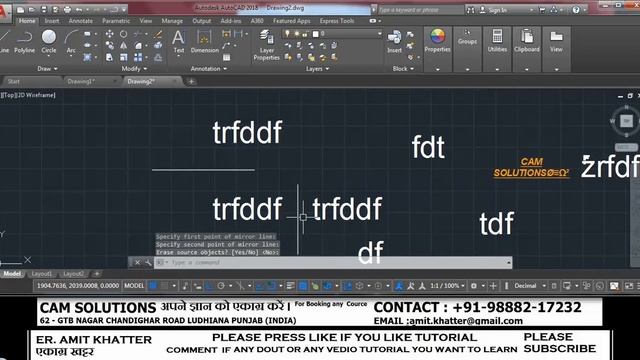Select the Stretch tool in Modify panel
Viewport: 640px width, 360px height.
tap(109, 58)
